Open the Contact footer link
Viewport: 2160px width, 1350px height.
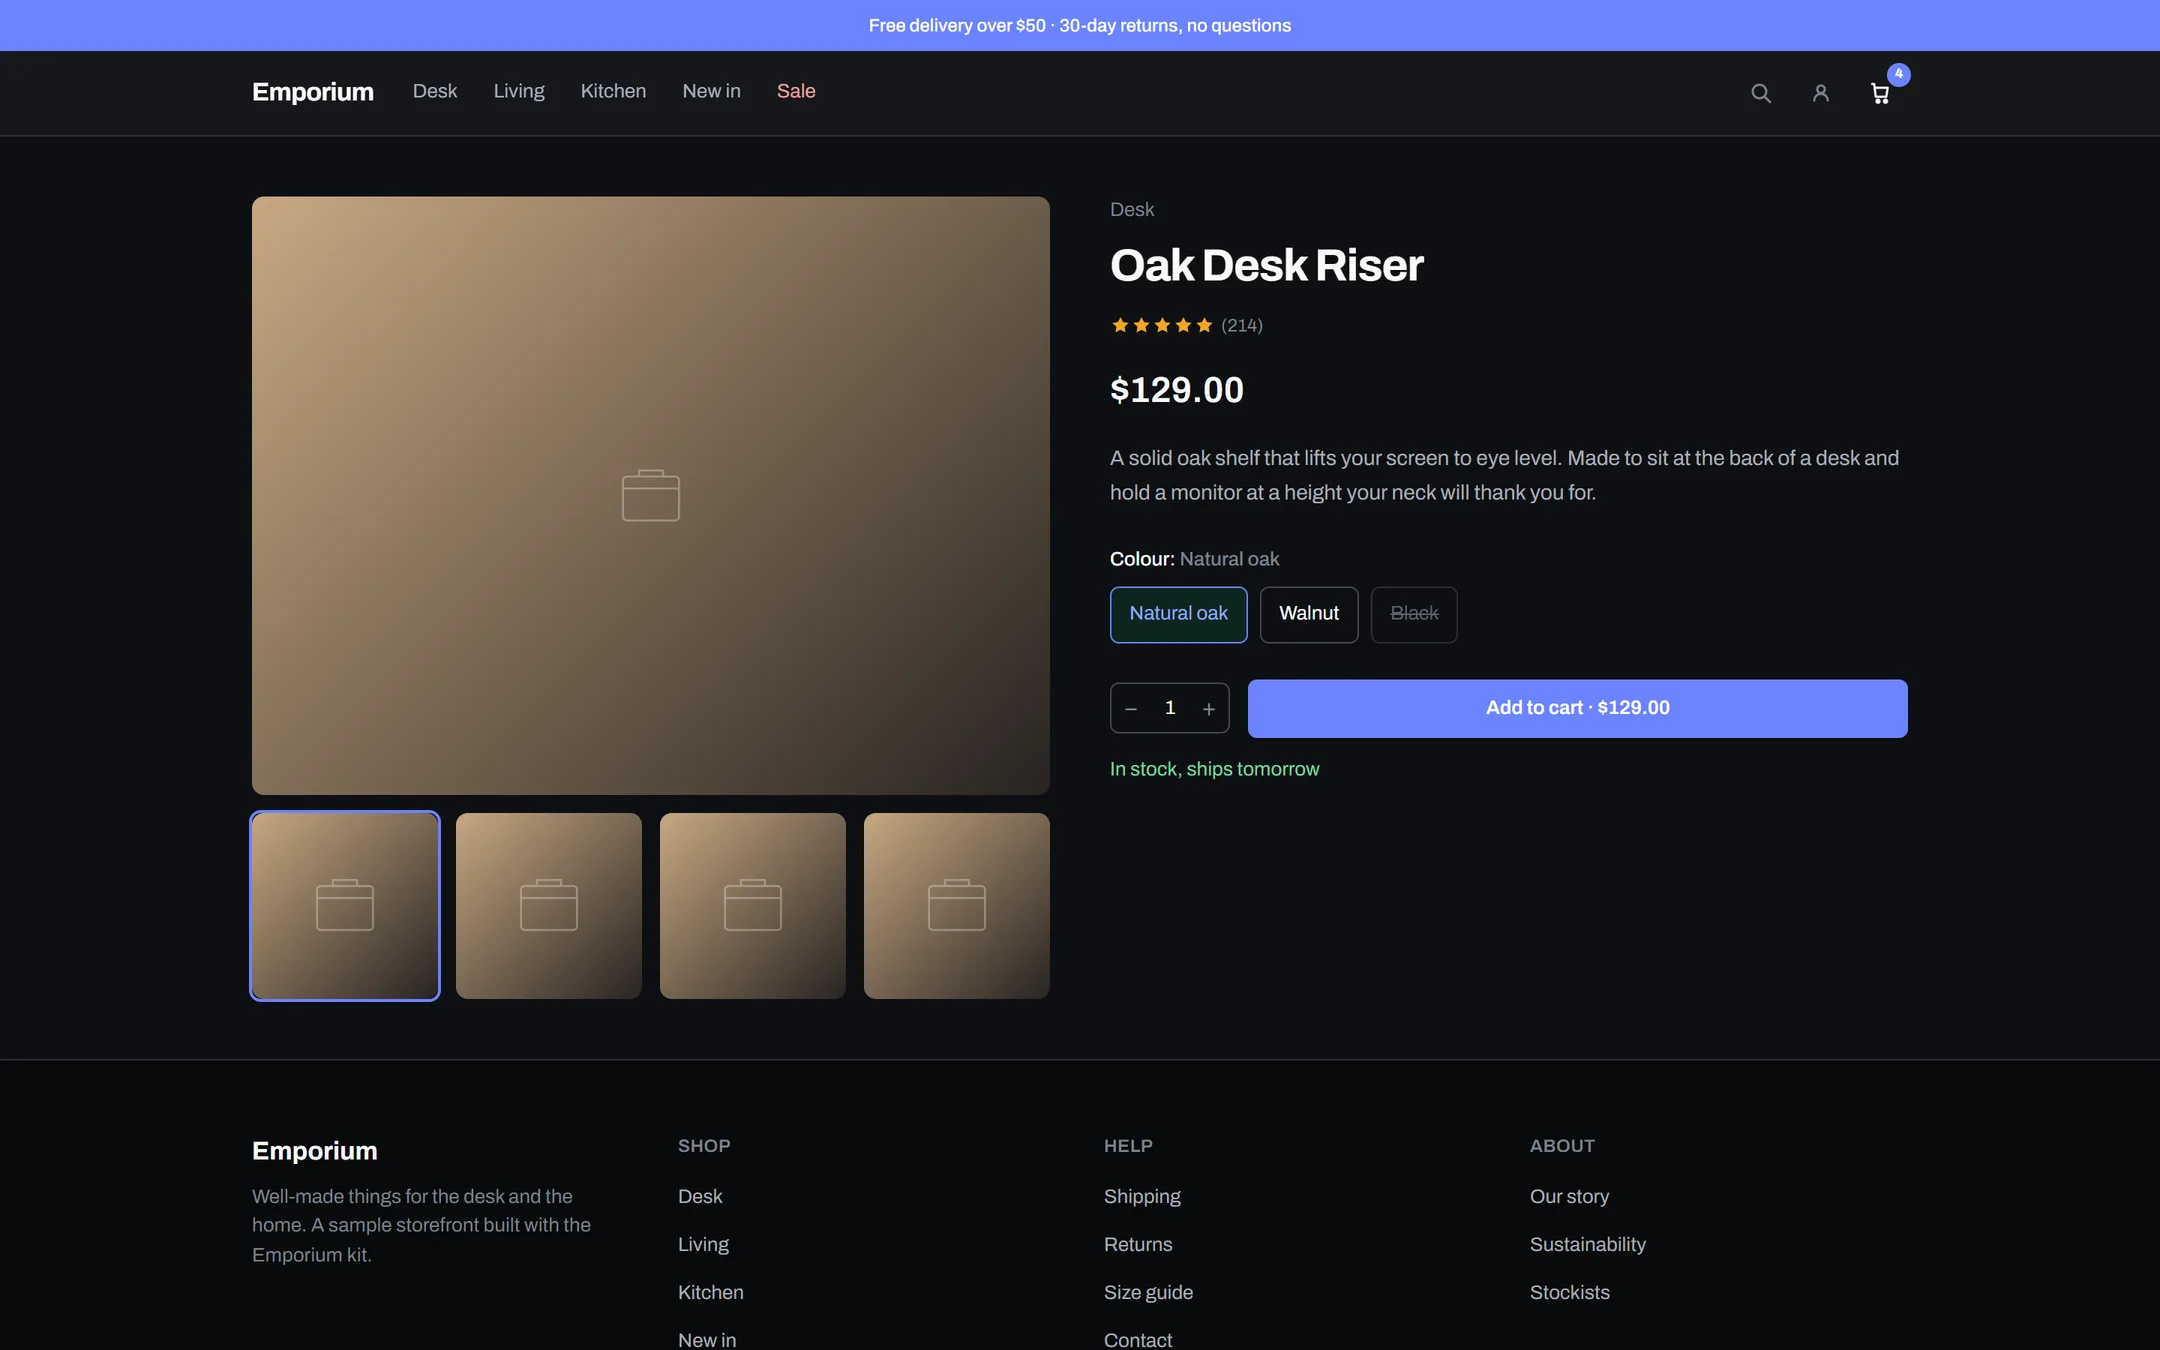pos(1138,1340)
